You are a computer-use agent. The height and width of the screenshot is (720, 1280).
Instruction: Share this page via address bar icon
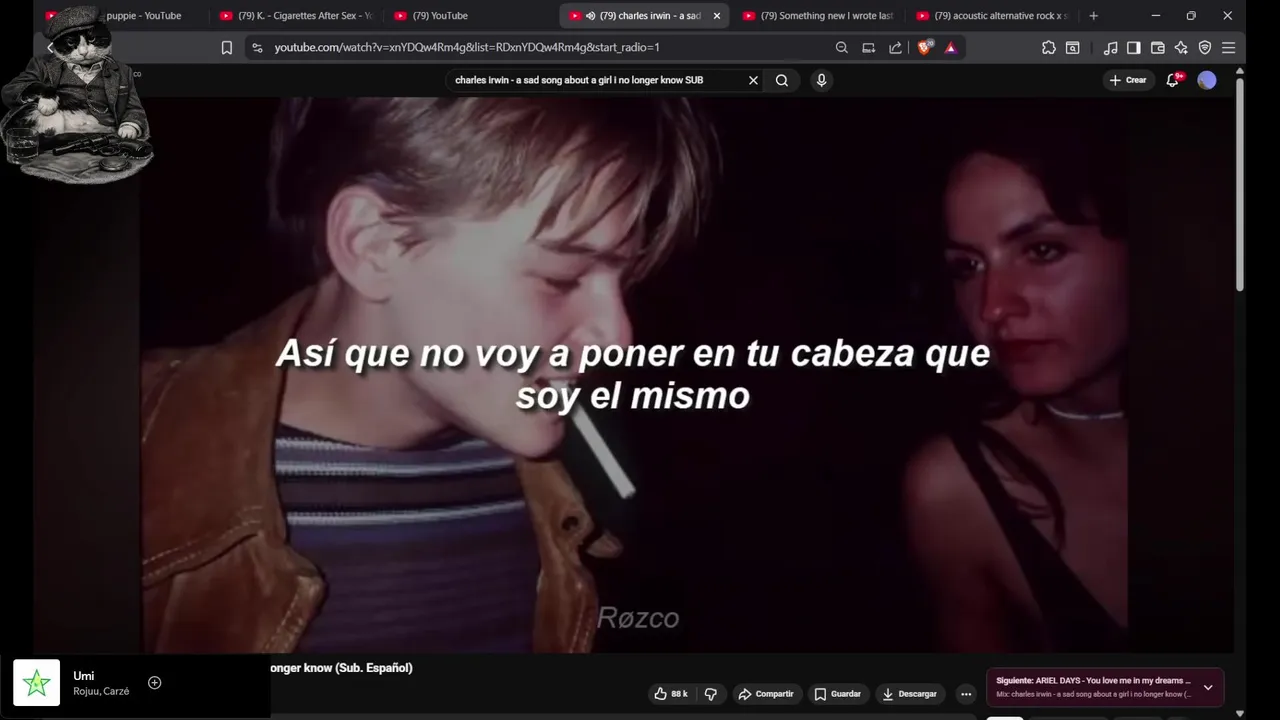(x=895, y=47)
